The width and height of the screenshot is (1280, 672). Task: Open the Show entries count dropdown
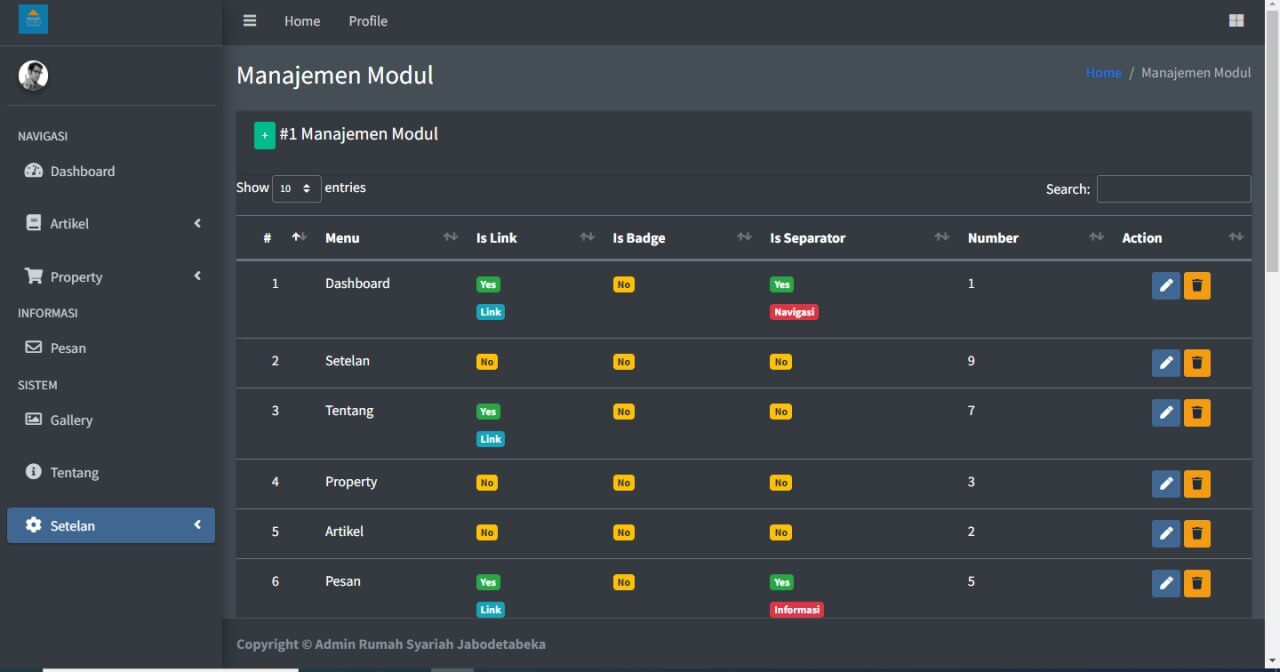pyautogui.click(x=296, y=189)
